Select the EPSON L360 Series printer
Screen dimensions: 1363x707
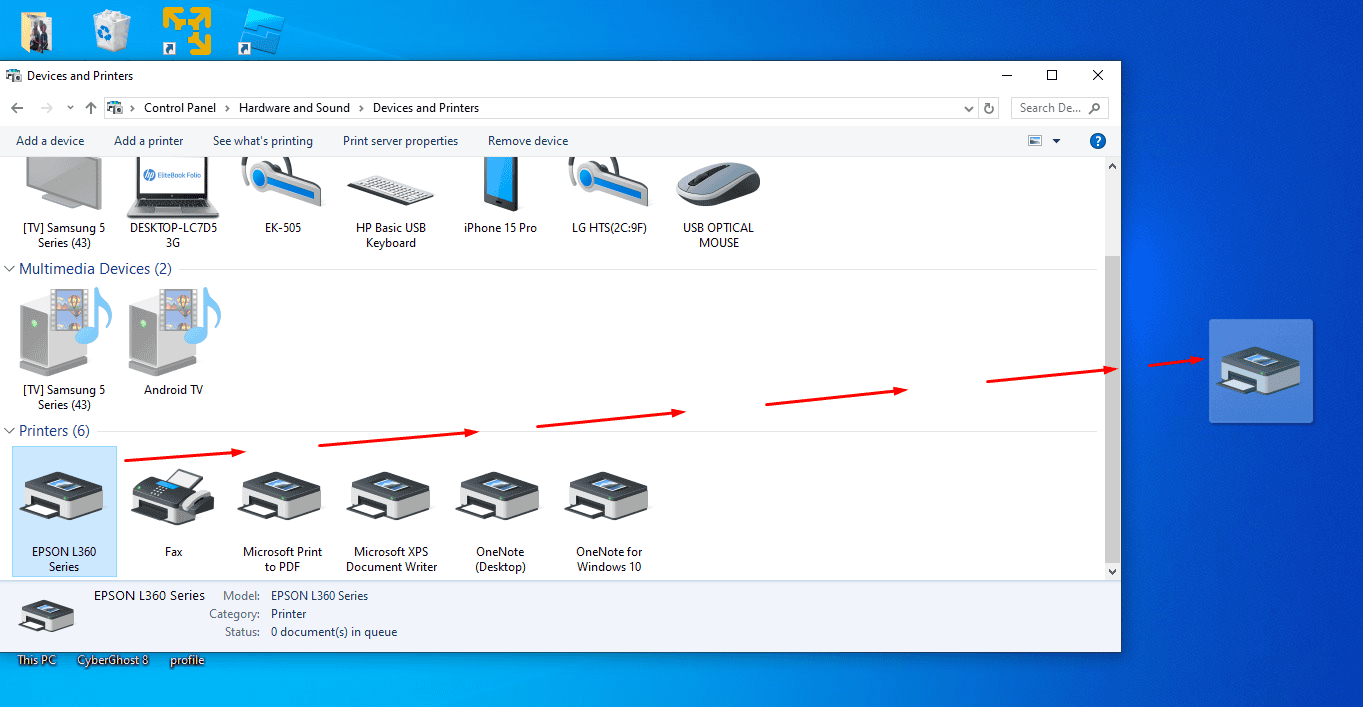[64, 509]
